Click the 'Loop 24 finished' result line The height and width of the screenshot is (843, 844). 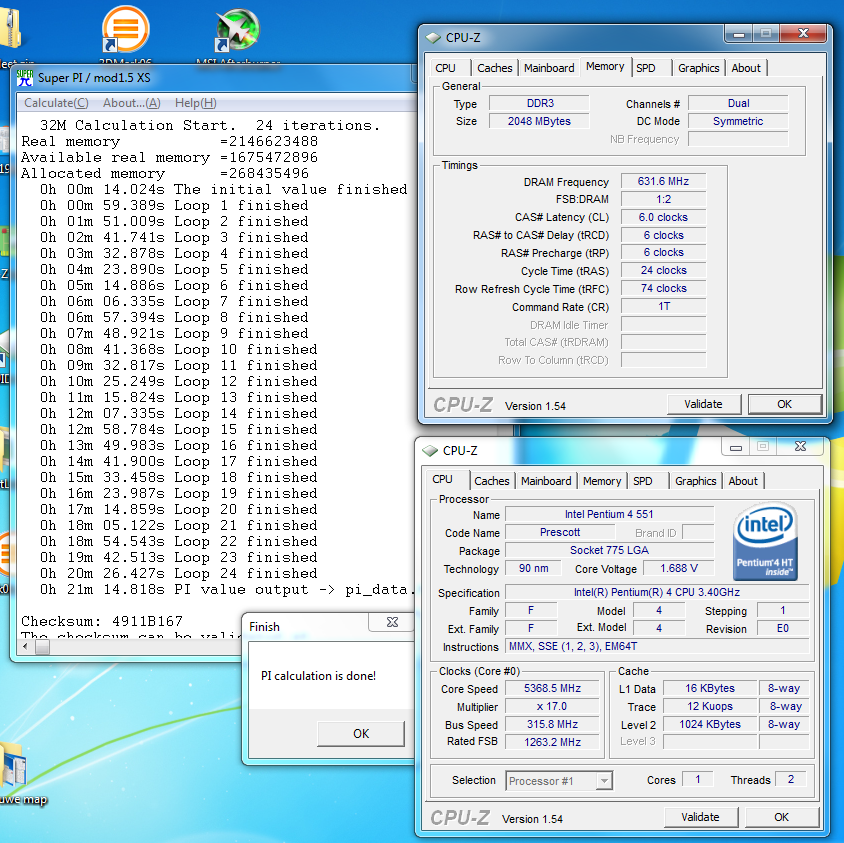179,573
